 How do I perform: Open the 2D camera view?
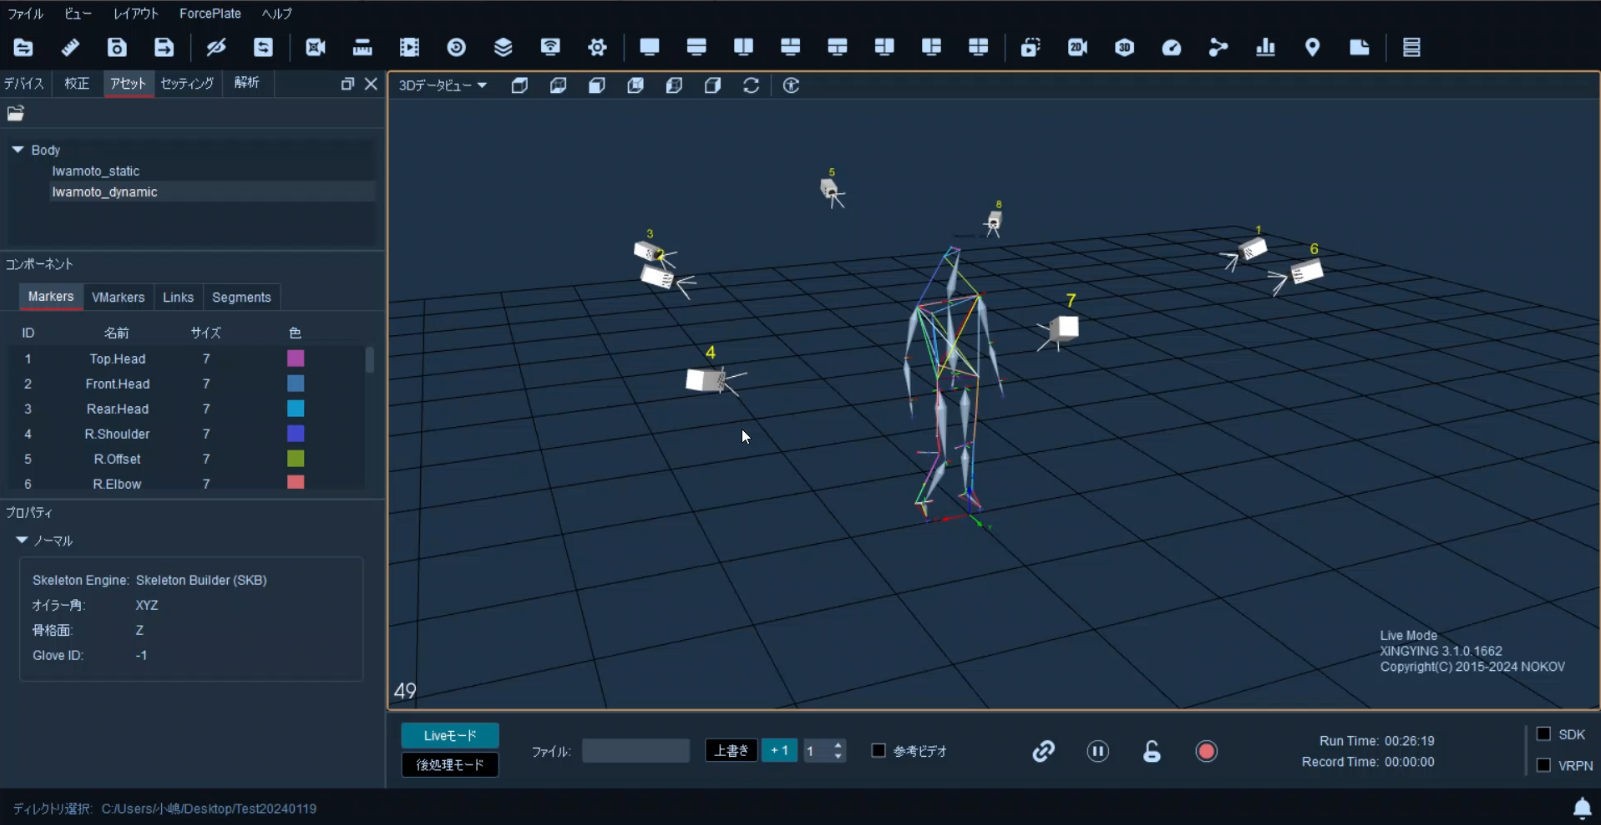tap(1077, 47)
